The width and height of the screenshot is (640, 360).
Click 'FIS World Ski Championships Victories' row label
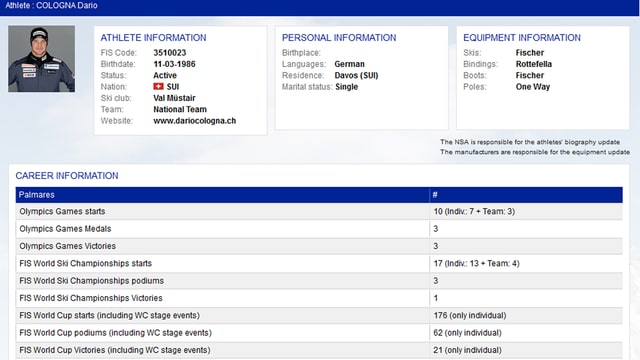(91, 298)
